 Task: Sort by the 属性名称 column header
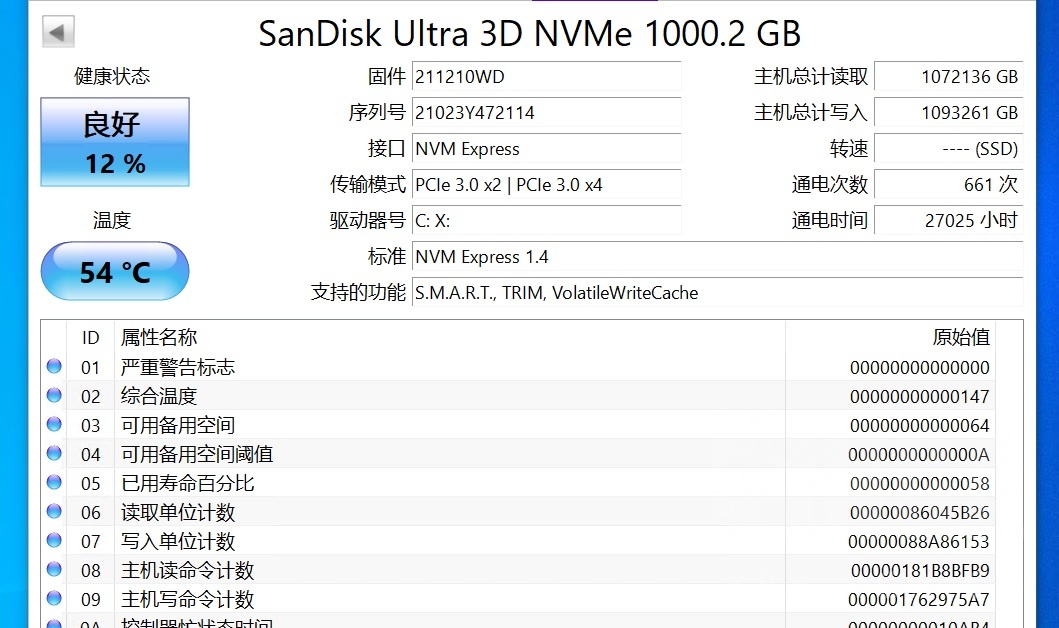coord(450,338)
